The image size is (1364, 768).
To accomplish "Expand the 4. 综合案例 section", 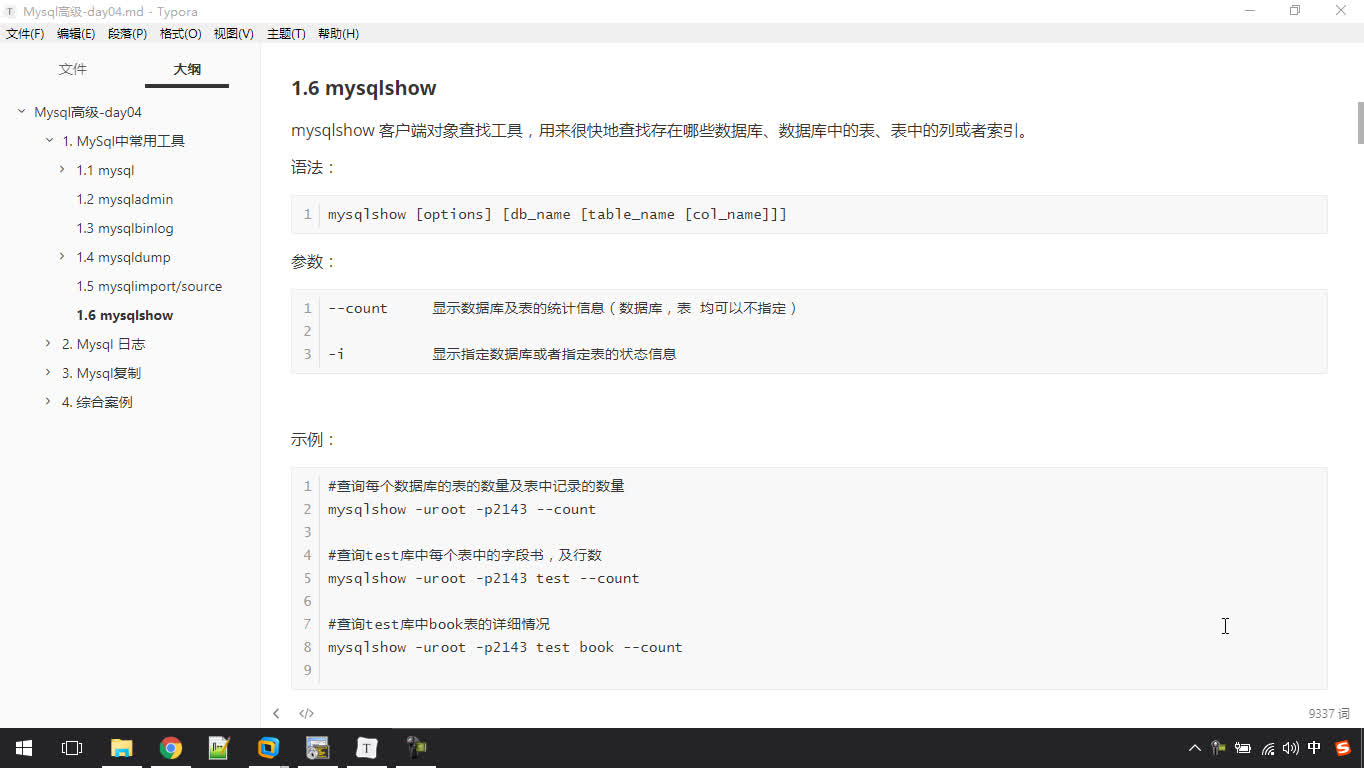I will coord(49,402).
